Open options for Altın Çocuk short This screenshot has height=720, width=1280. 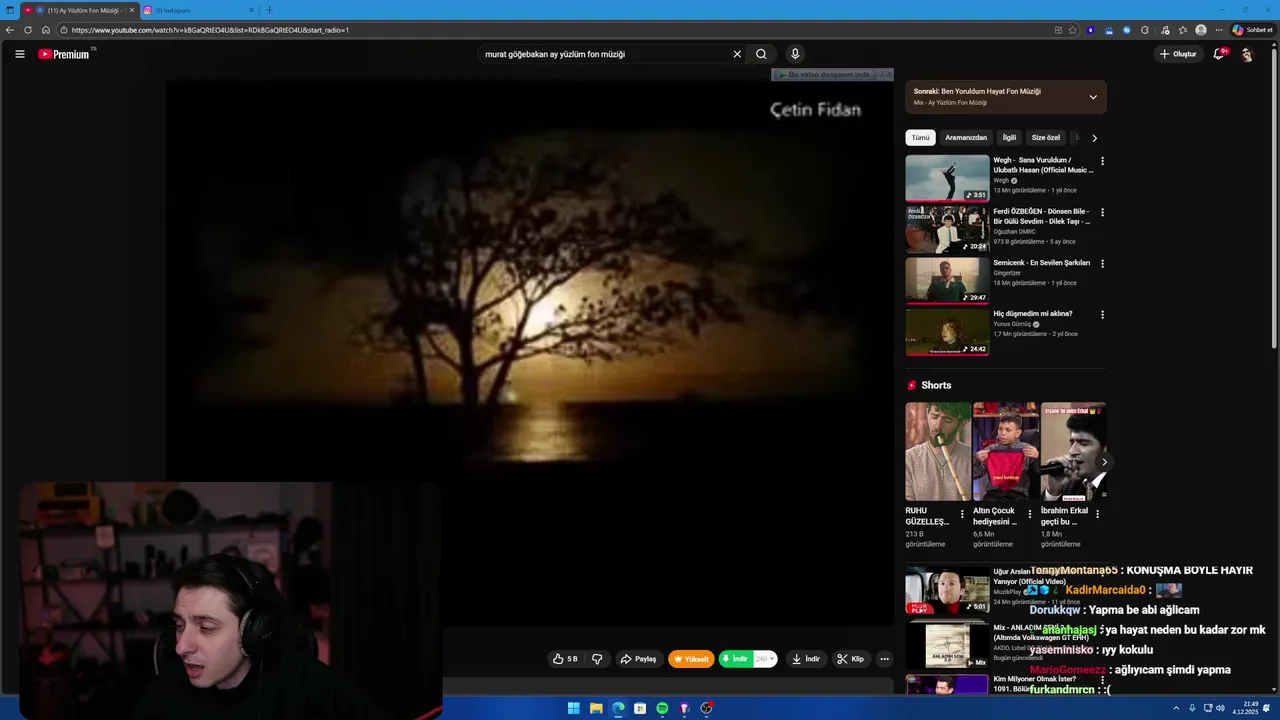point(1030,514)
